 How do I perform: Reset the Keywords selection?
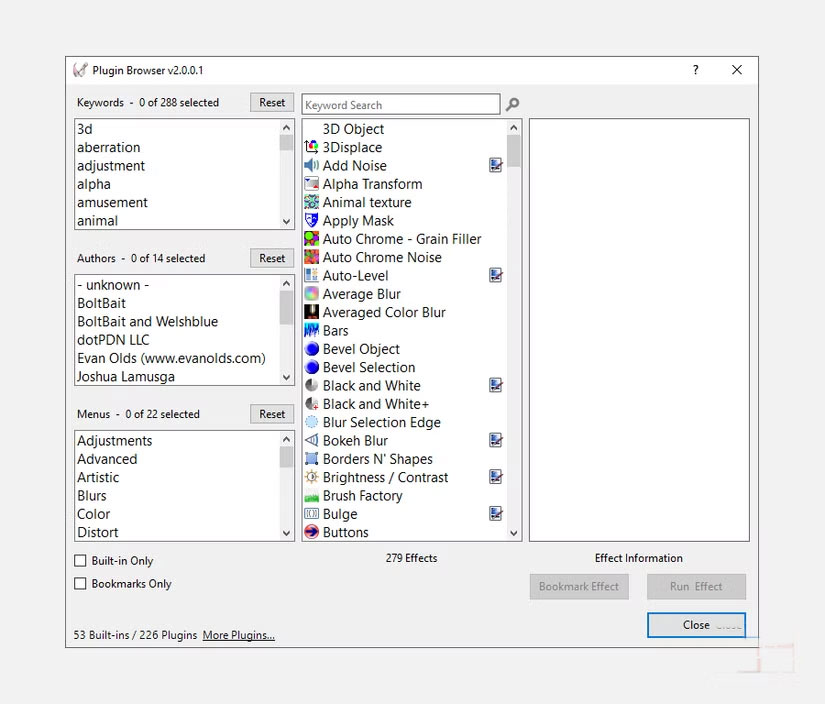point(271,102)
